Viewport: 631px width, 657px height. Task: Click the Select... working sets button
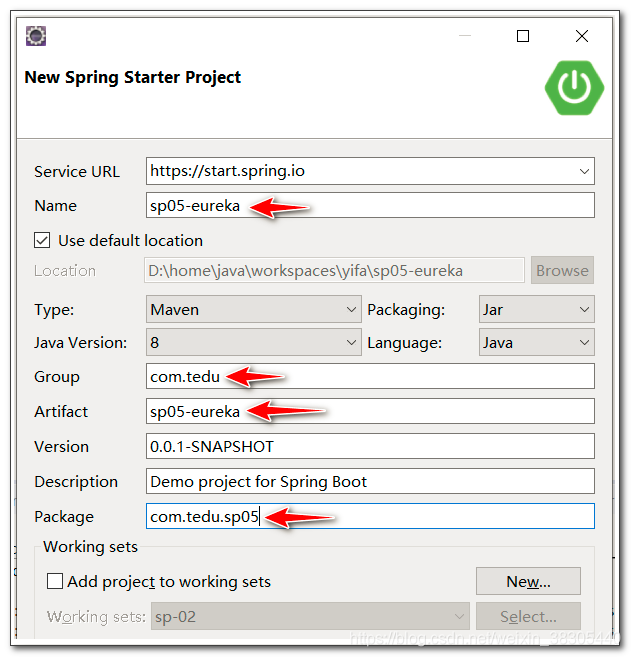(528, 616)
